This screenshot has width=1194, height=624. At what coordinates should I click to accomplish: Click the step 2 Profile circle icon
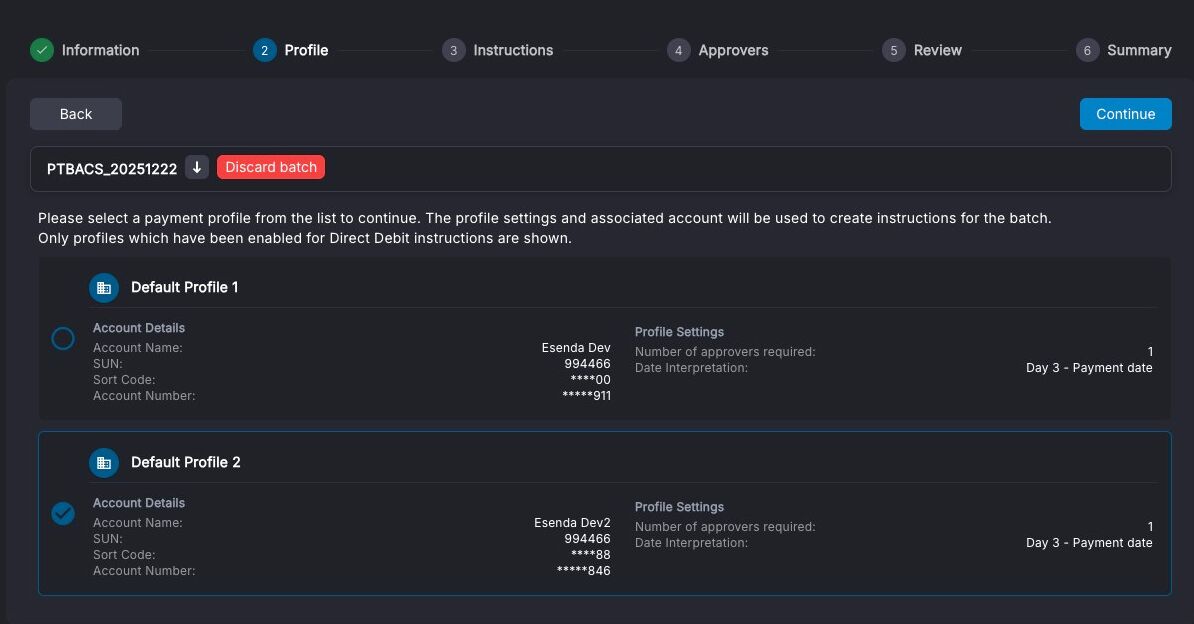[x=264, y=50]
